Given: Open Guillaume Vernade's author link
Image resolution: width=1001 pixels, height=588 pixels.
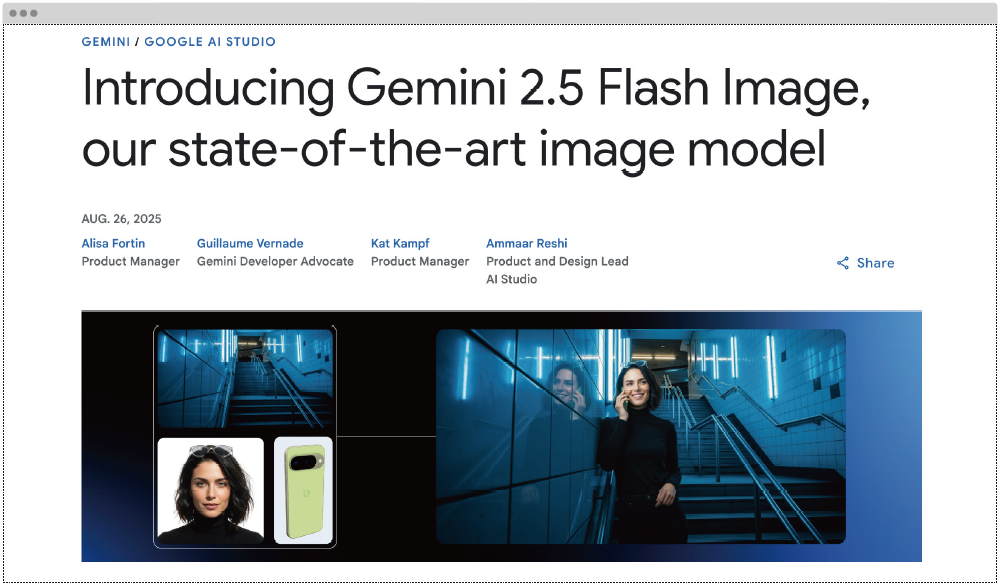Looking at the screenshot, I should [x=250, y=243].
